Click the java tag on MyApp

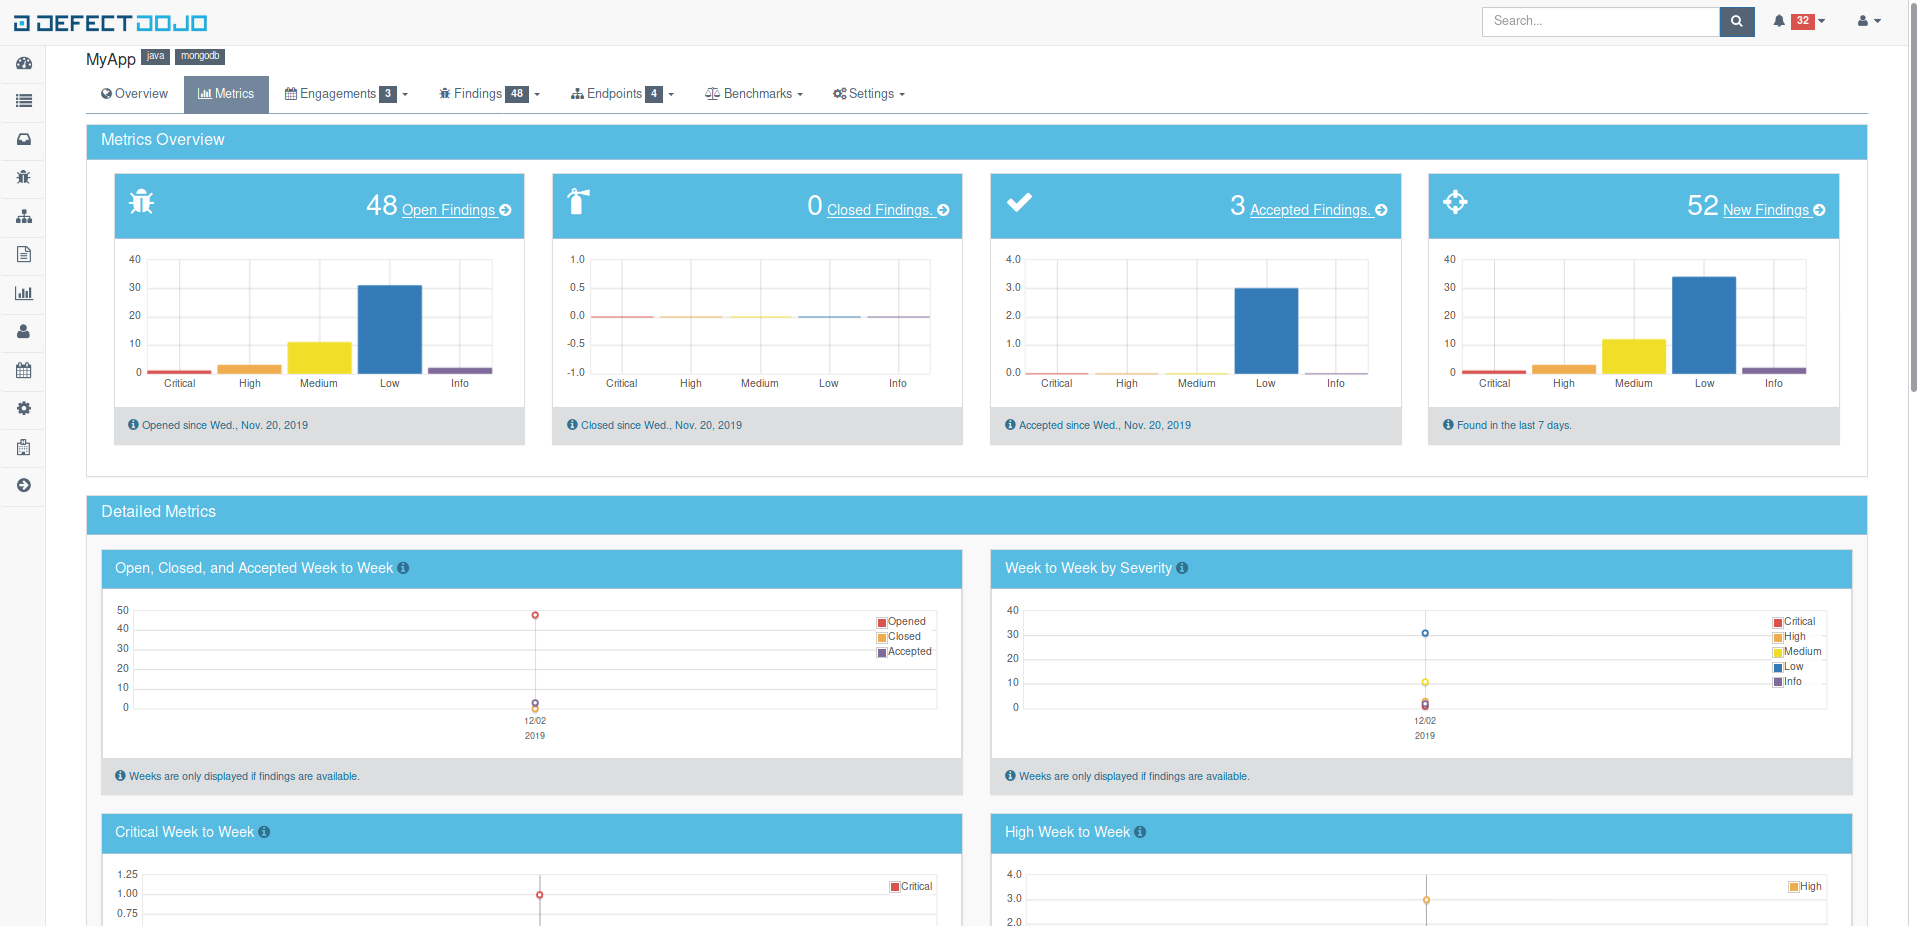(155, 57)
